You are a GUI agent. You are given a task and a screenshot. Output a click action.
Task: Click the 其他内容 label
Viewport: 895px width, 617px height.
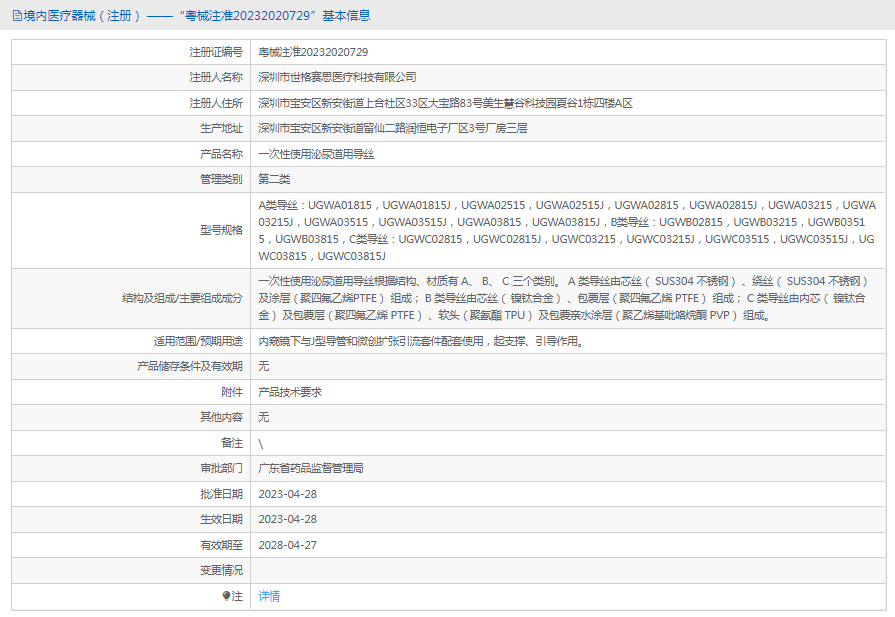tap(221, 417)
